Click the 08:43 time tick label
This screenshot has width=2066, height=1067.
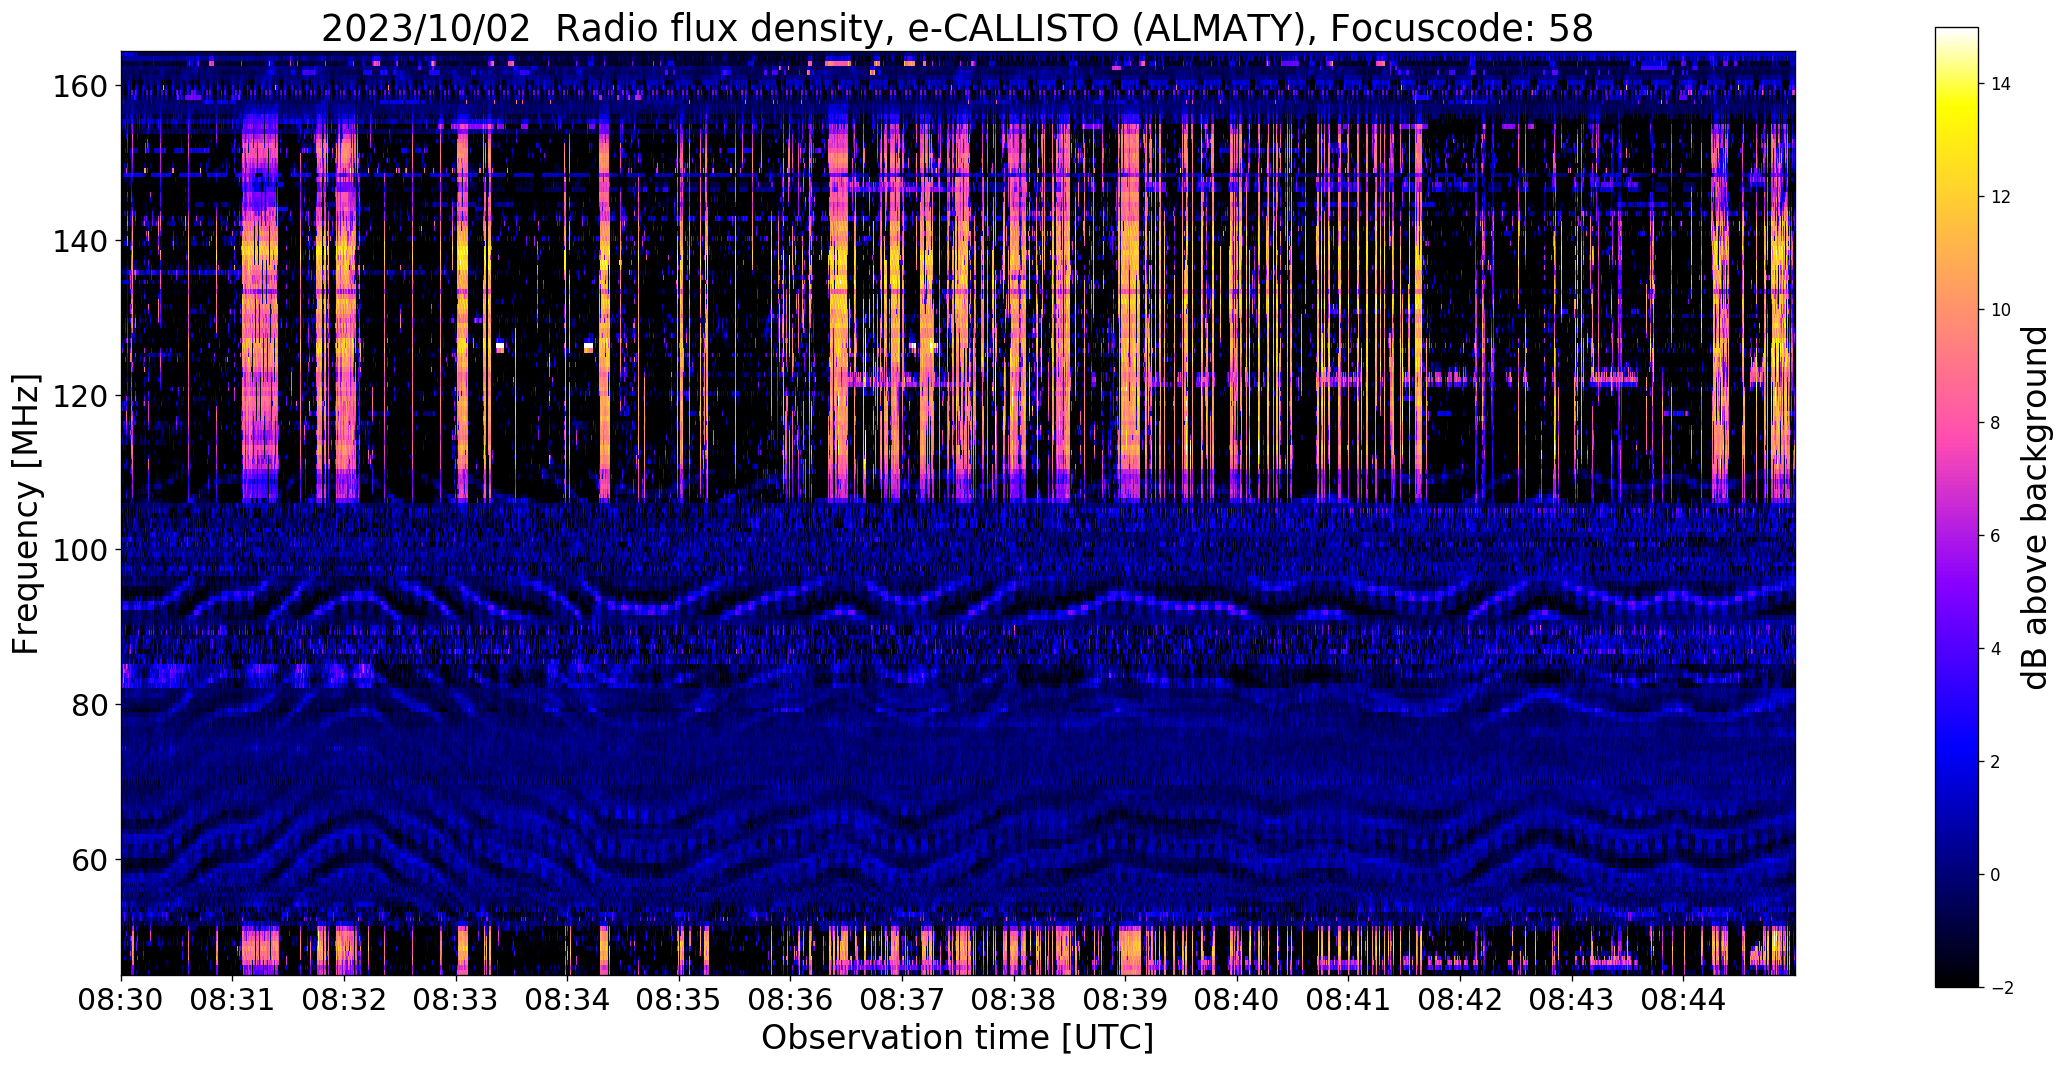(1571, 1000)
